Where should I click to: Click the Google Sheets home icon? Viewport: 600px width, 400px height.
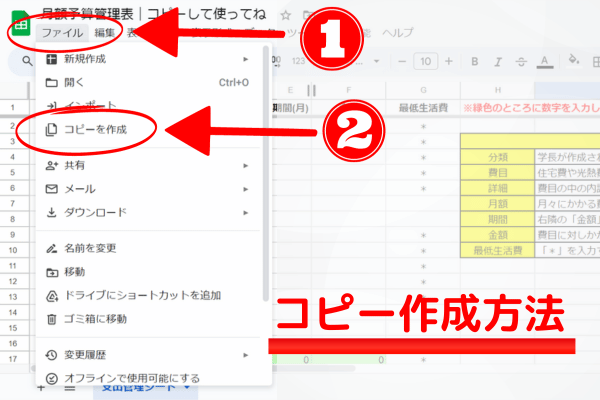21,24
